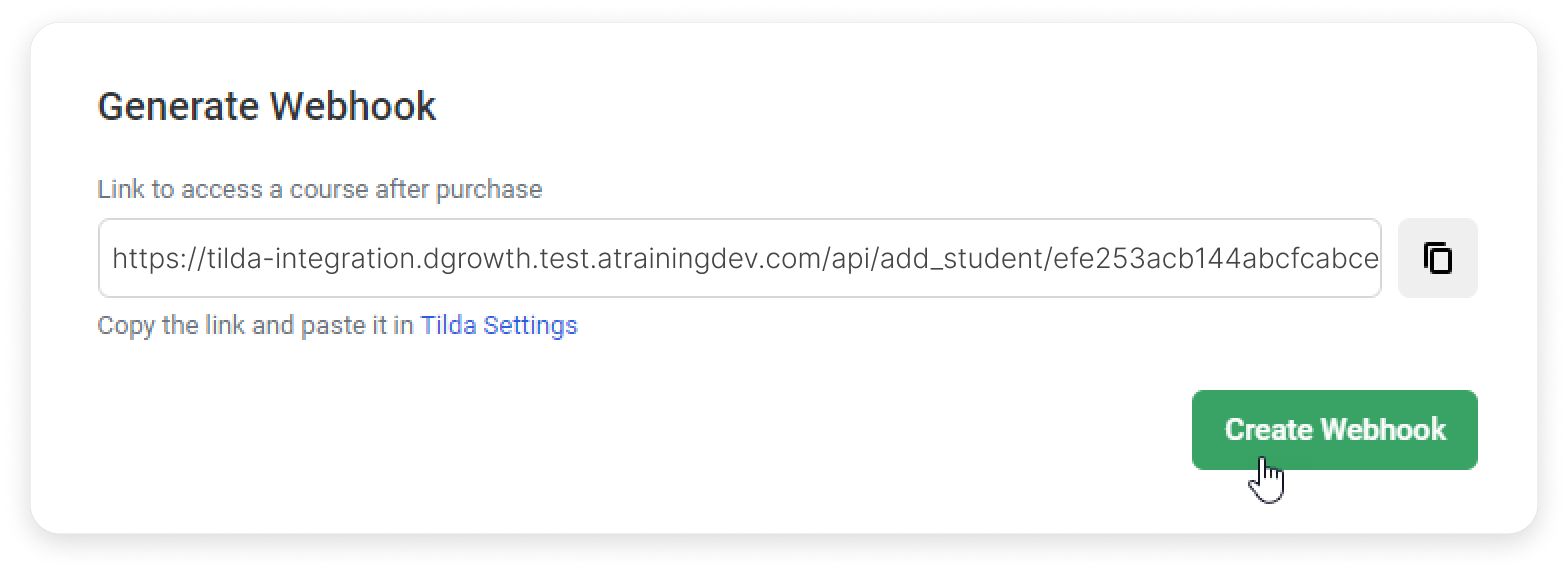Click the Generate Webhook heading
The image size is (1568, 572).
tap(267, 106)
